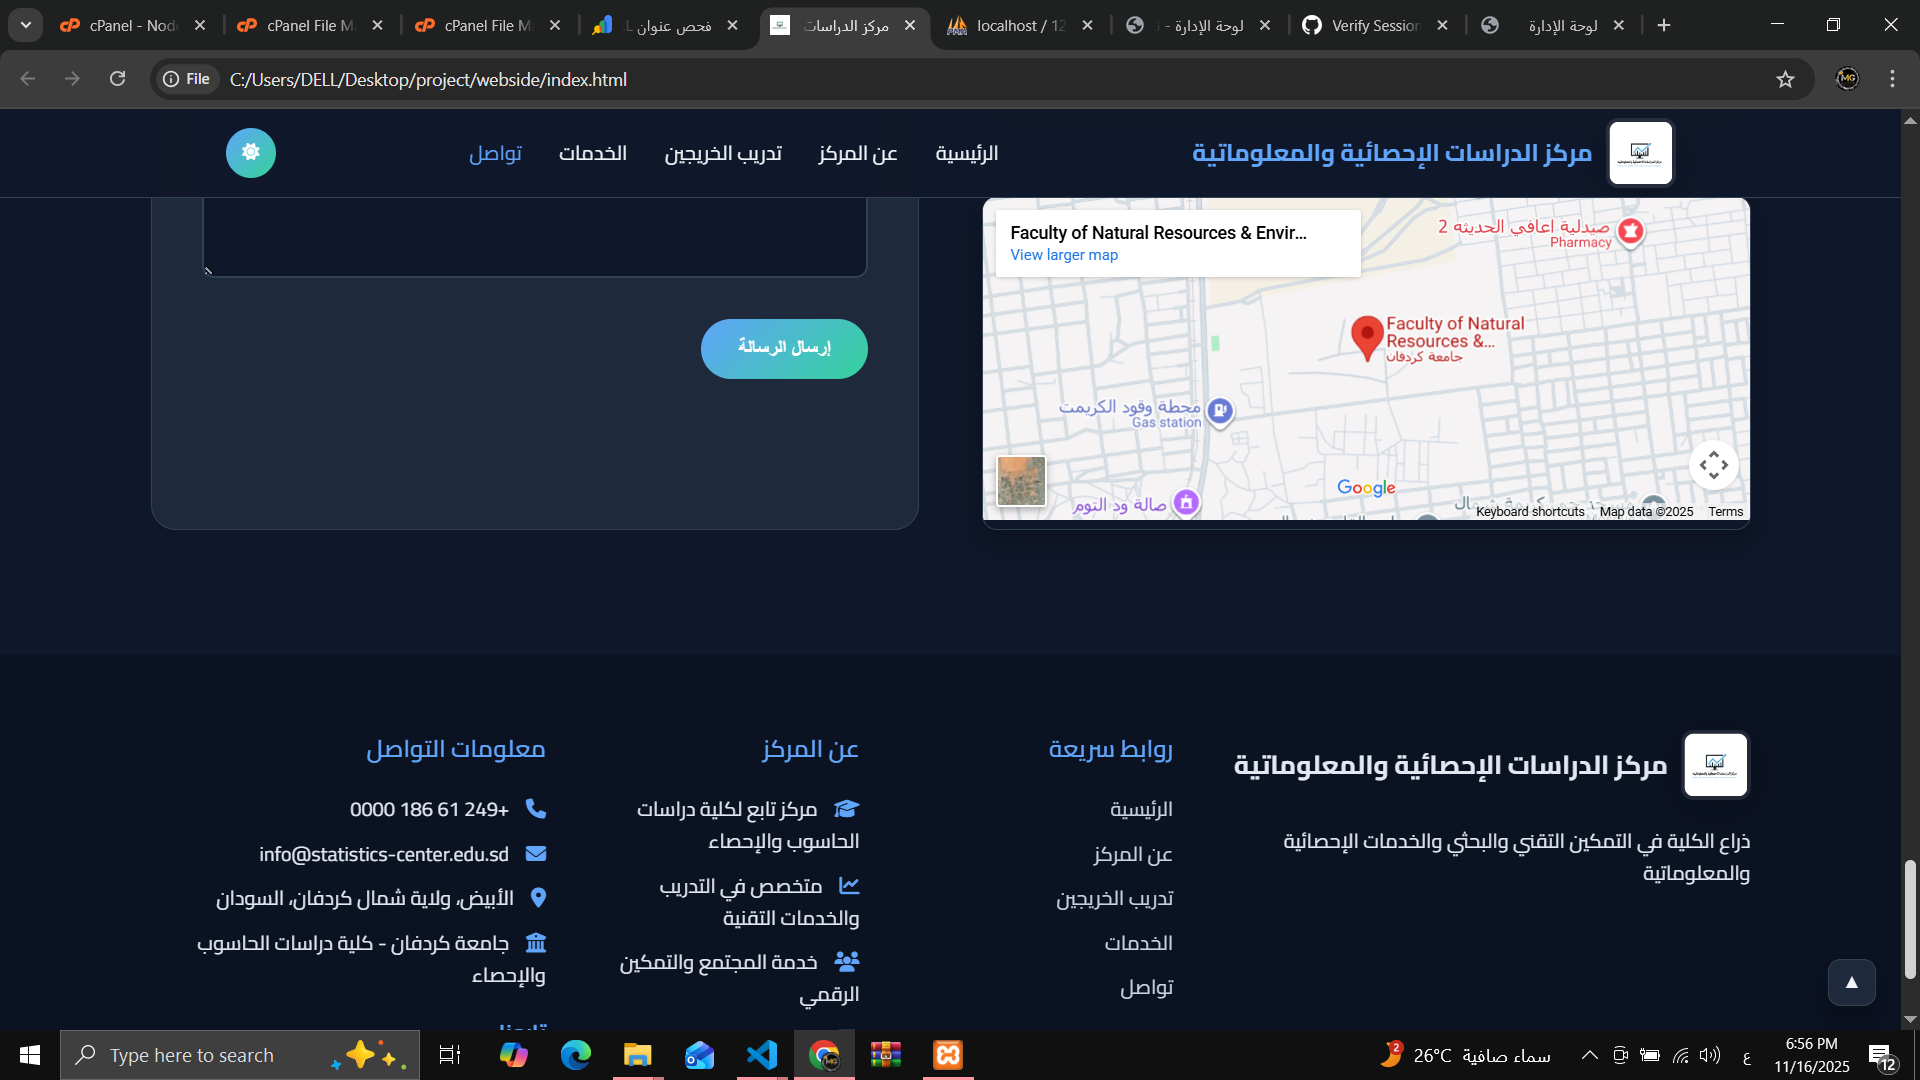Image resolution: width=1920 pixels, height=1080 pixels.
Task: Expand hidden system tray icons chevron
Action: click(x=1589, y=1055)
